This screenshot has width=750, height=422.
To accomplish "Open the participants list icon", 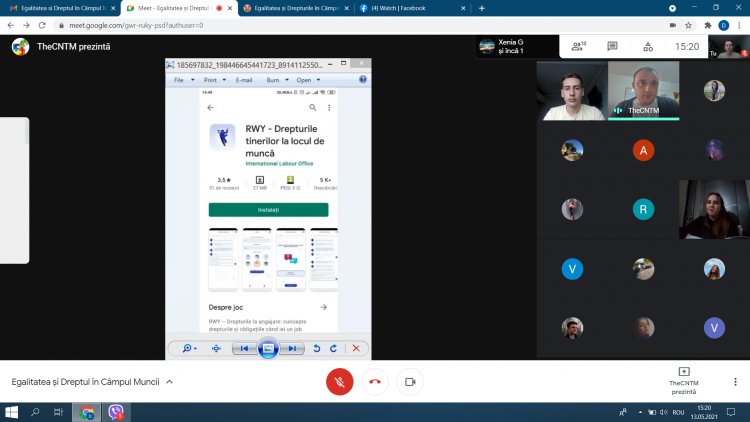I will [x=578, y=46].
